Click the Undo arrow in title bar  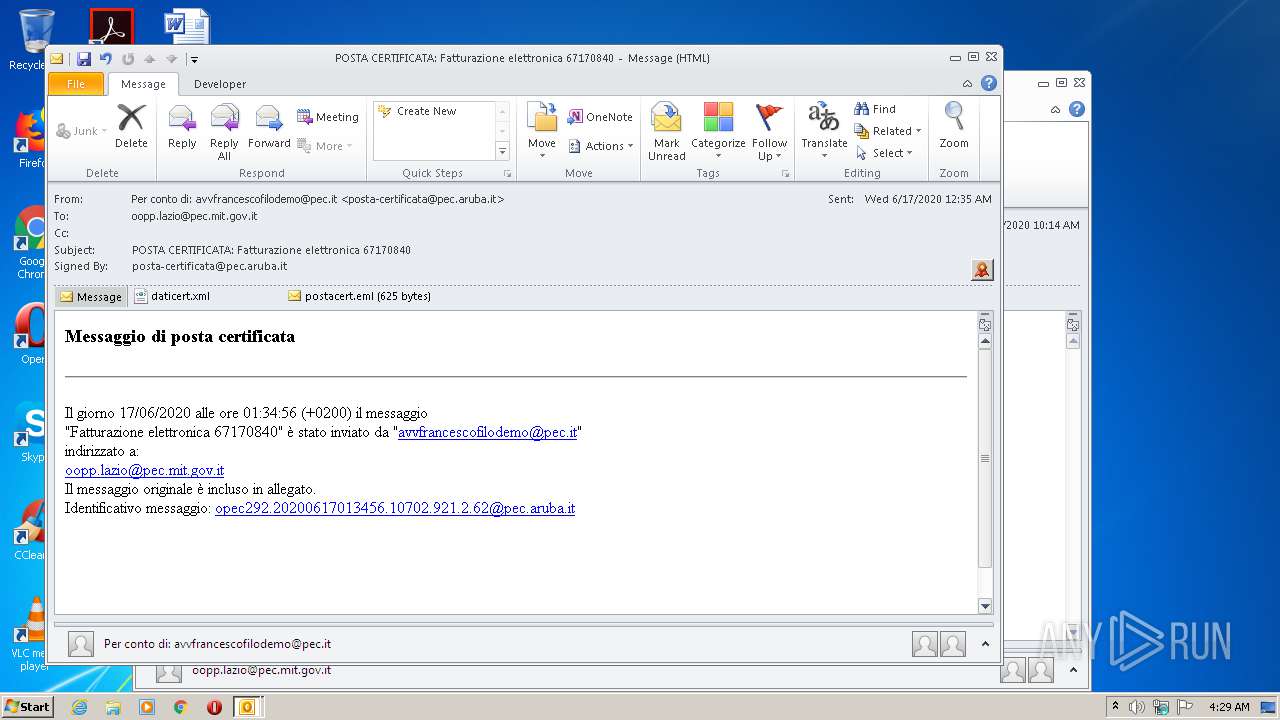coord(106,59)
